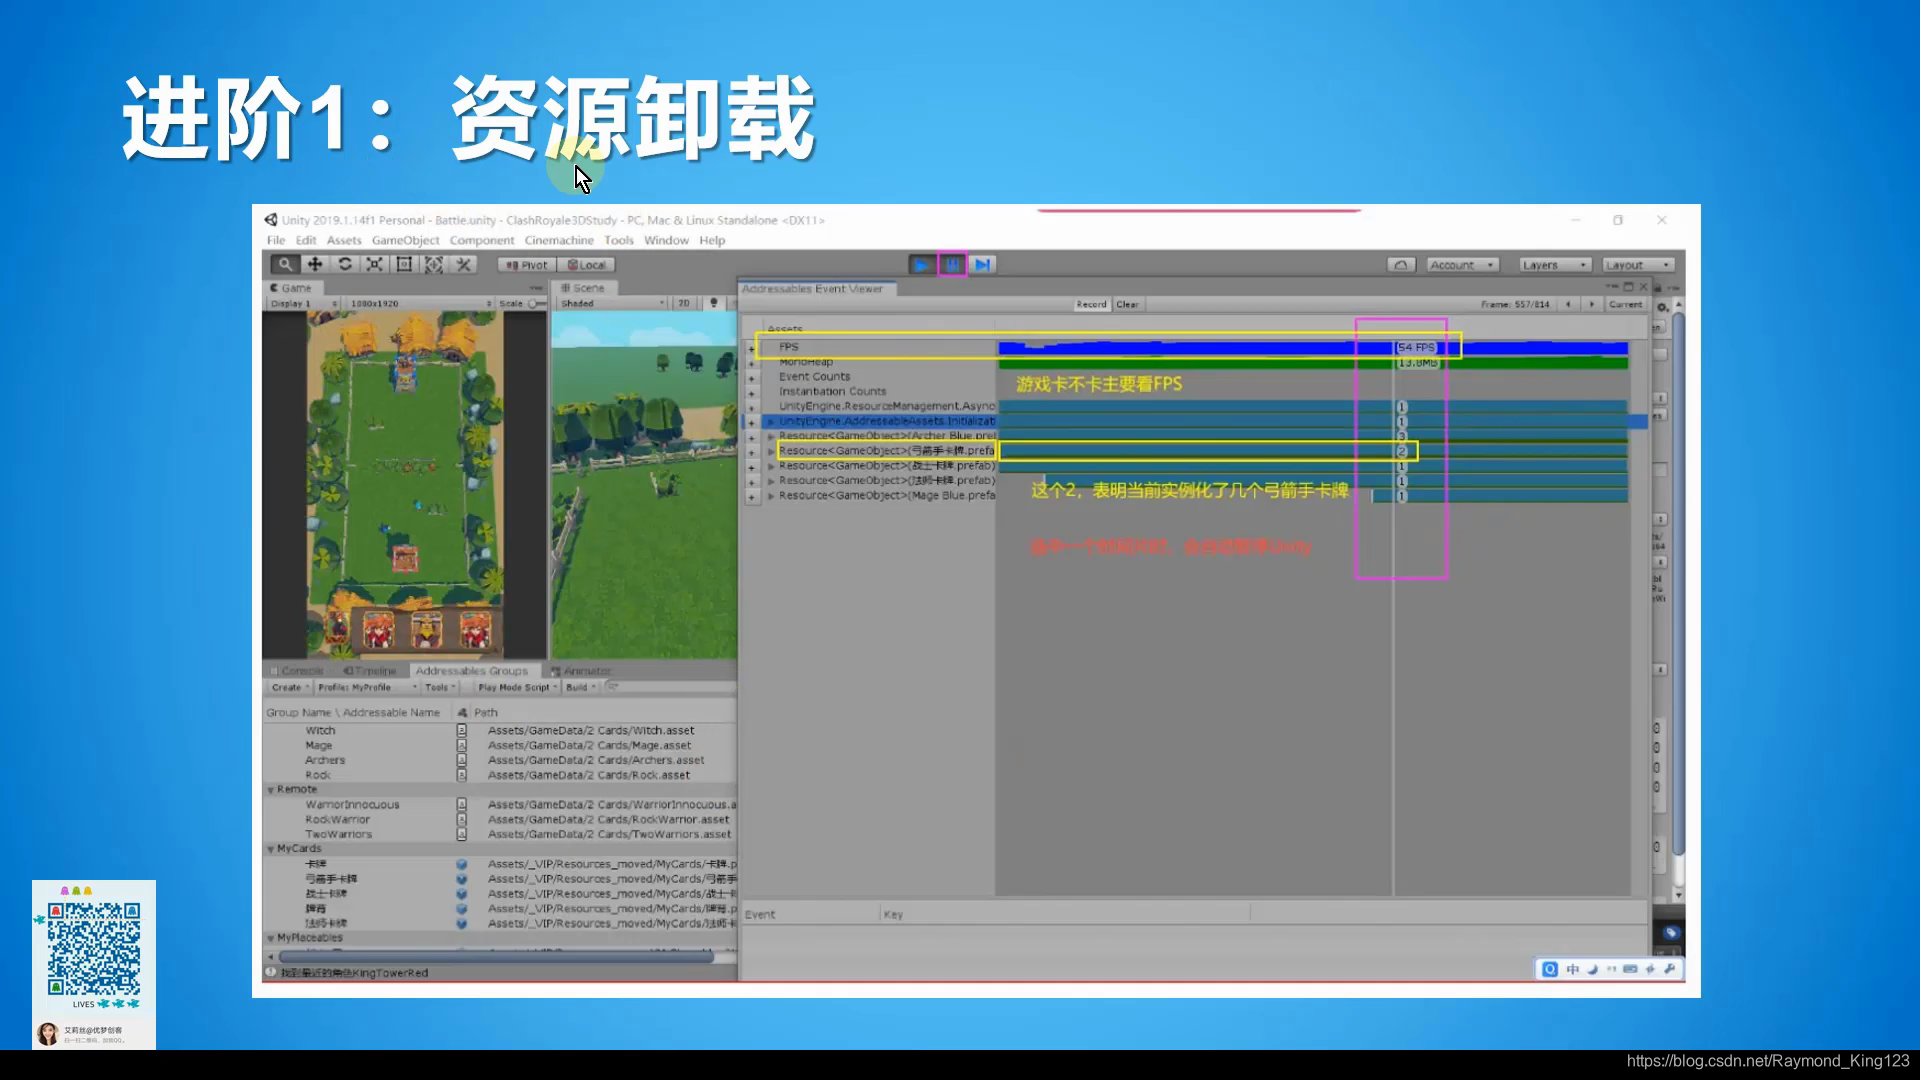
Task: Switch to the Timeline tab
Action: (x=369, y=671)
